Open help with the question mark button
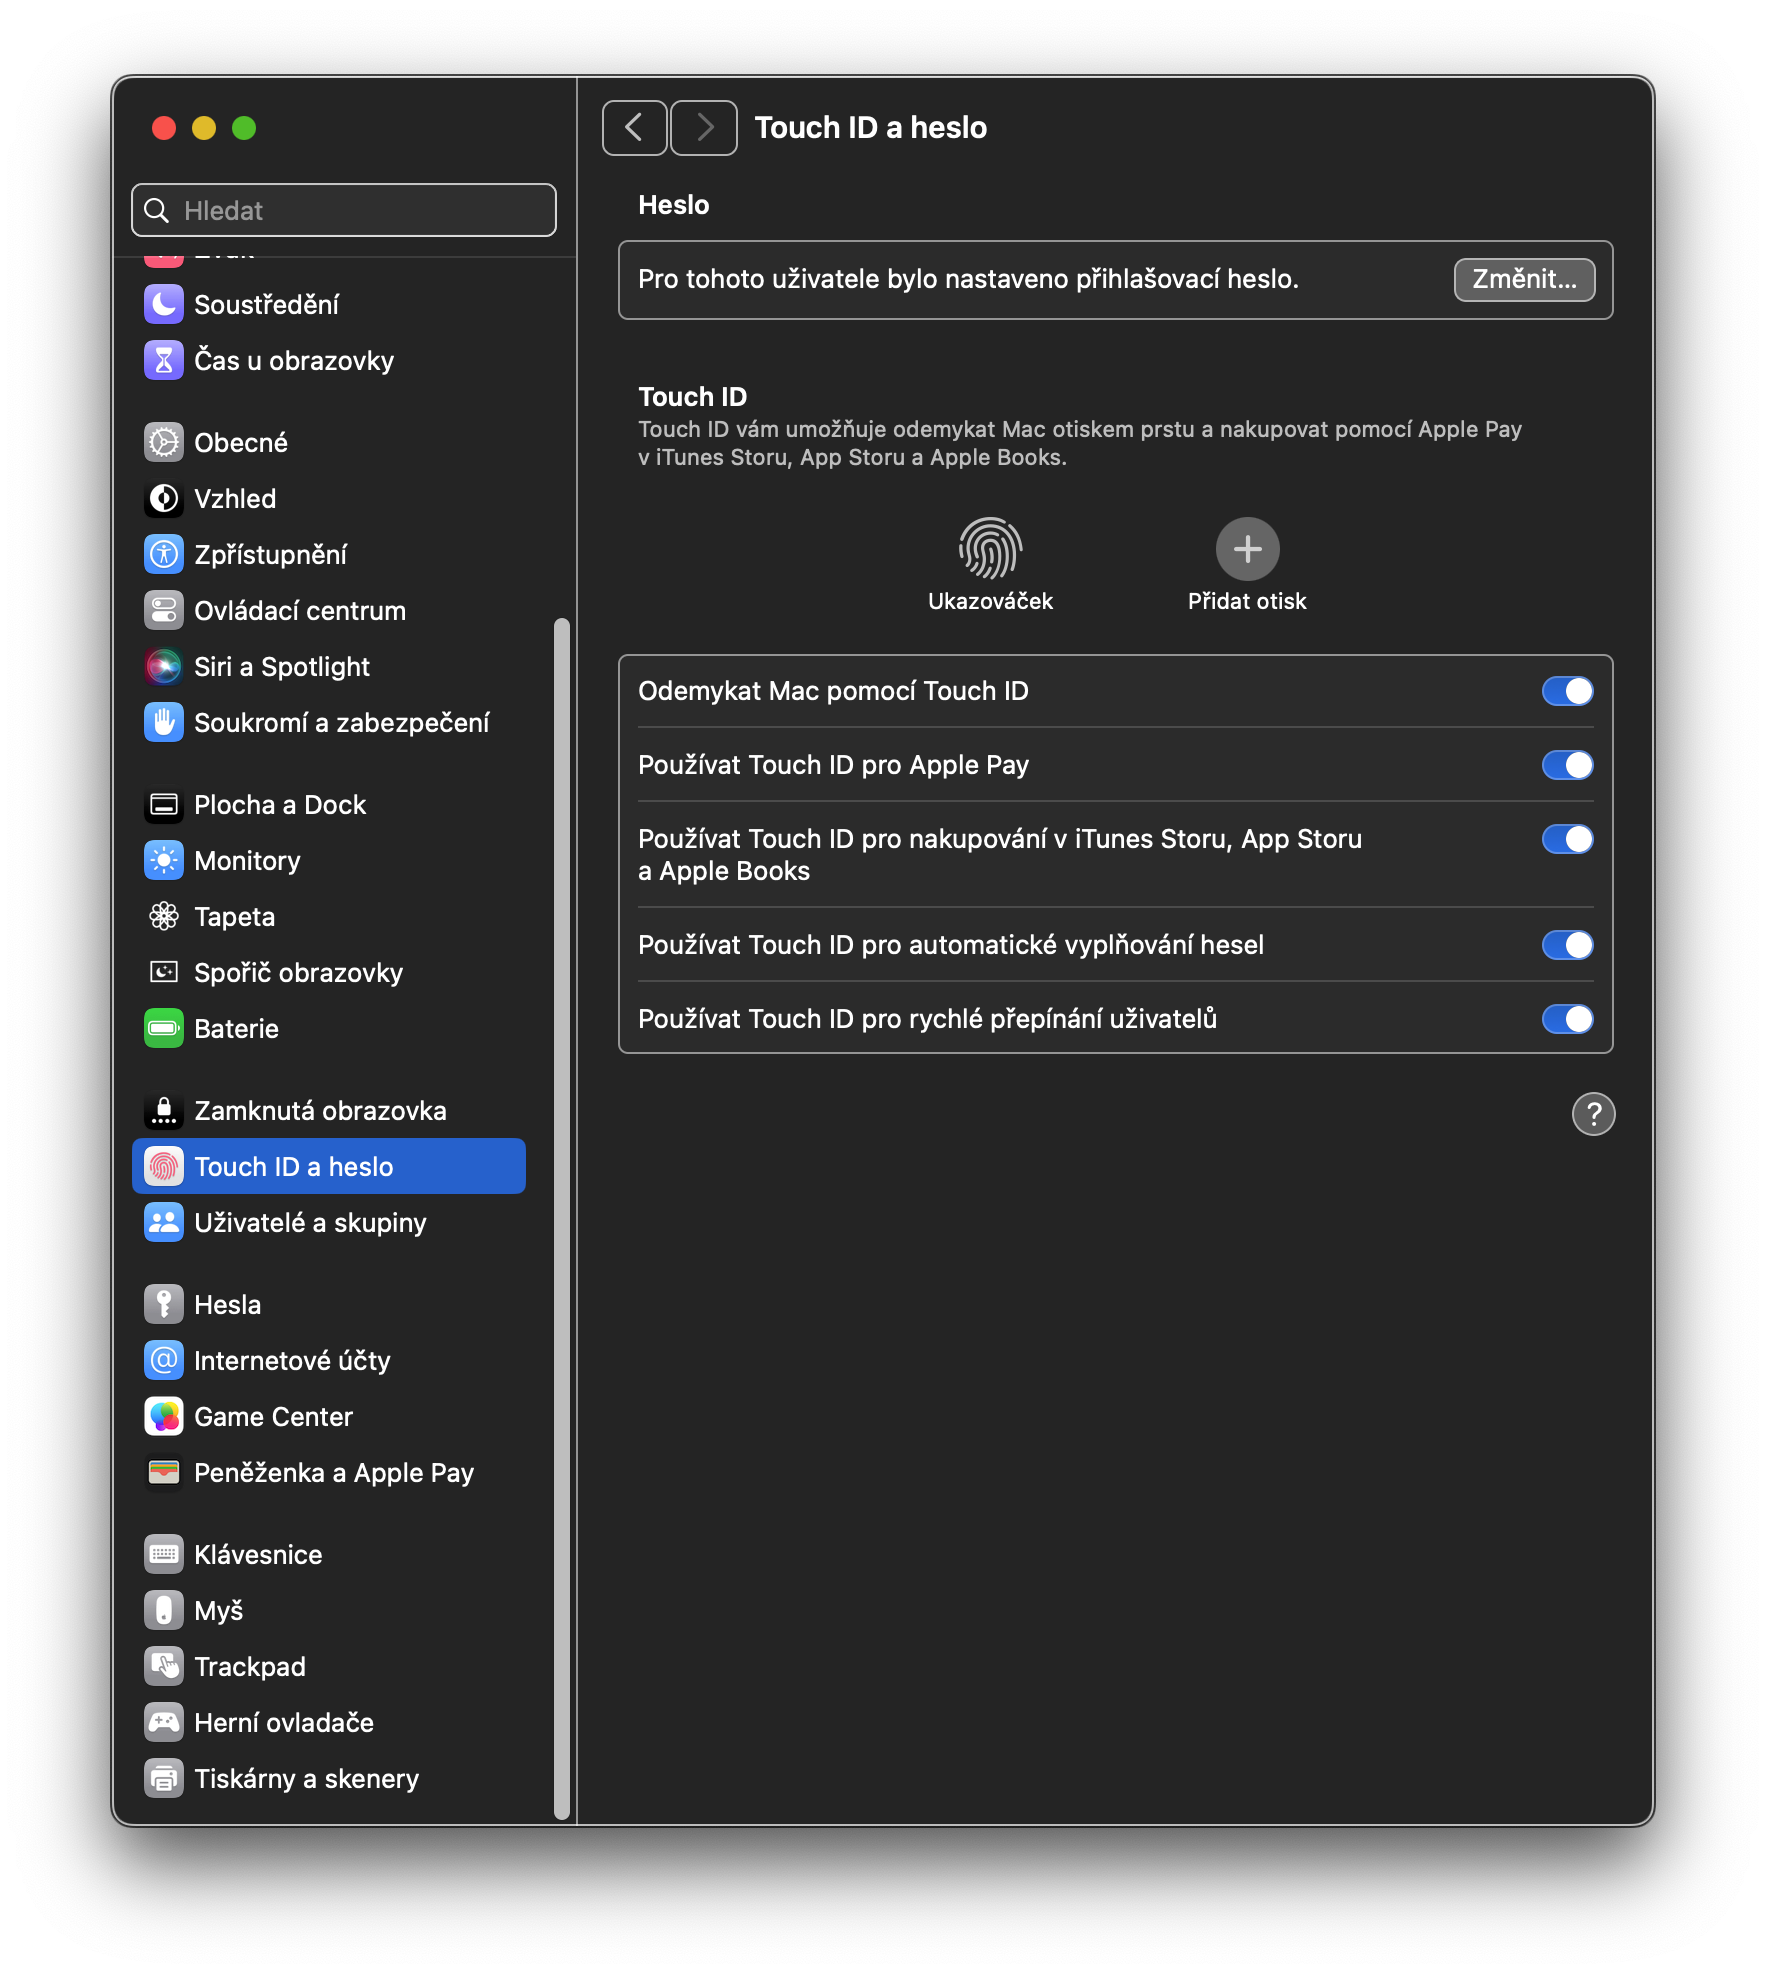The height and width of the screenshot is (1974, 1766). point(1593,1114)
